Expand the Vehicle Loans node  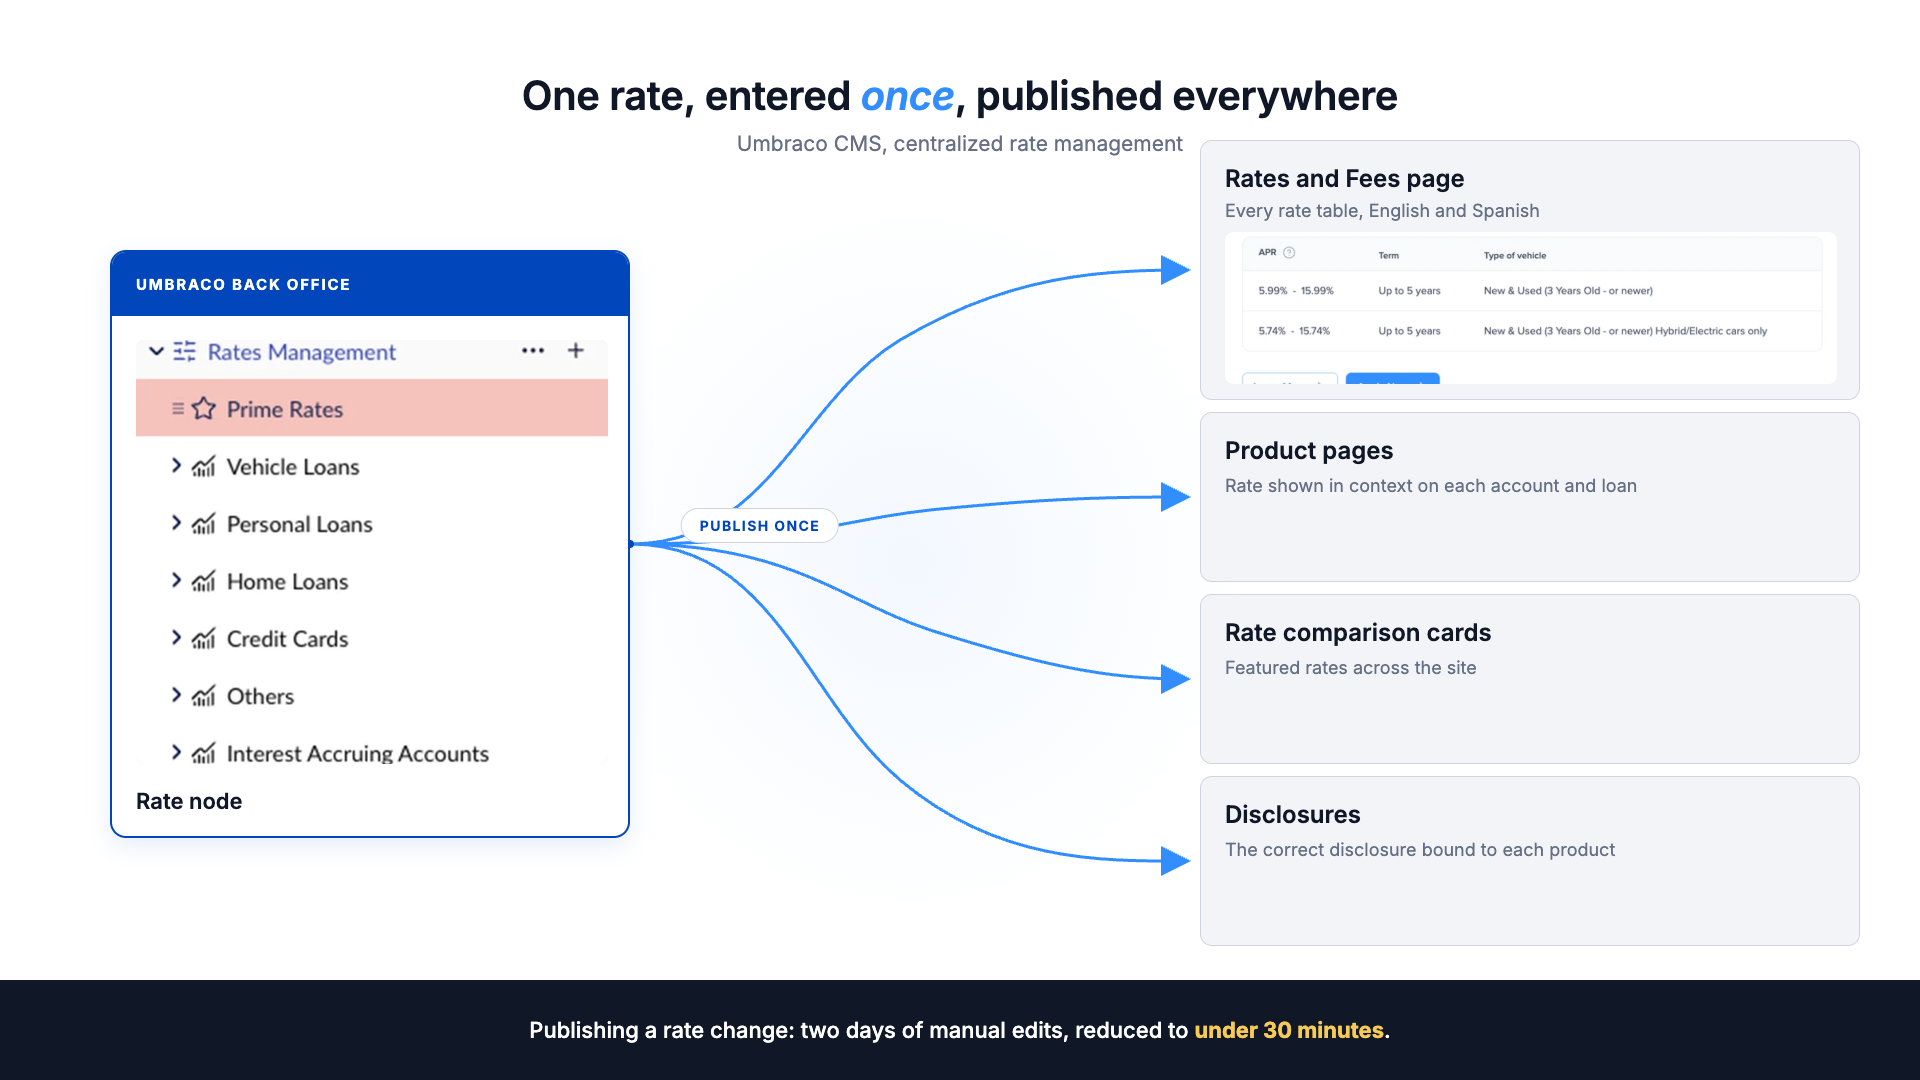(x=177, y=465)
